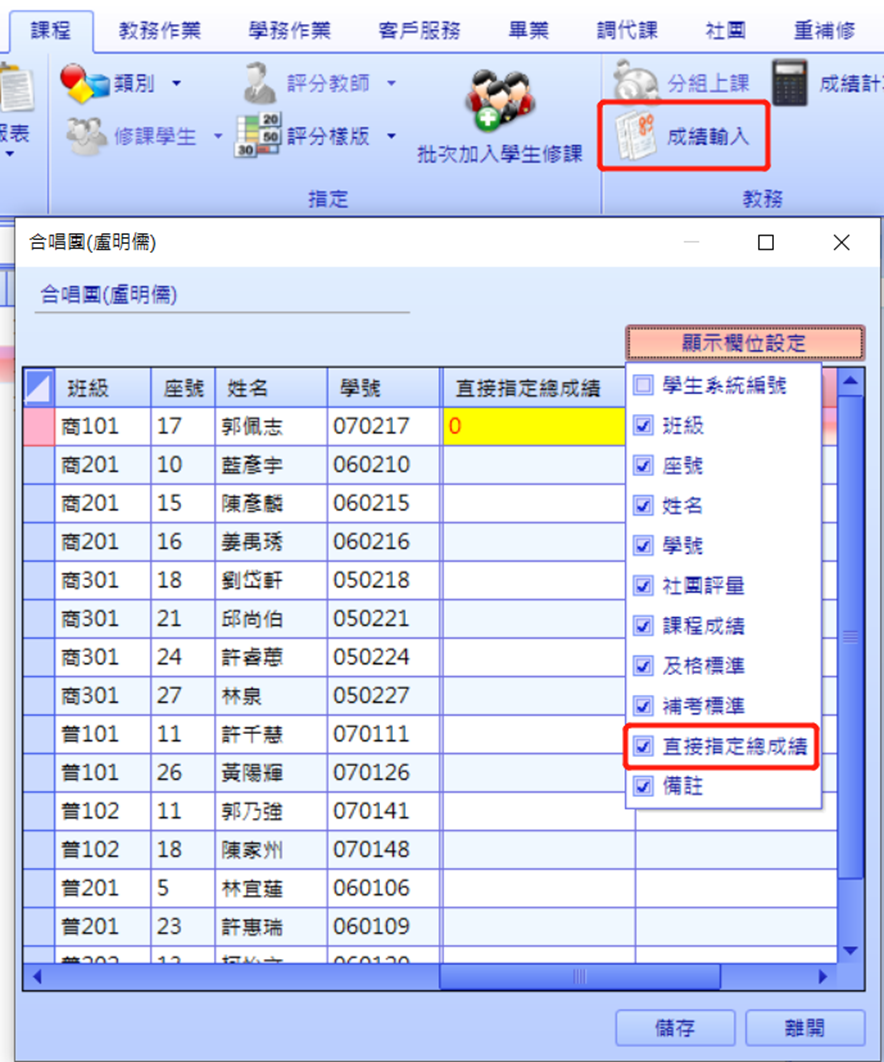Toggle the 備註 checkbox

tap(643, 786)
